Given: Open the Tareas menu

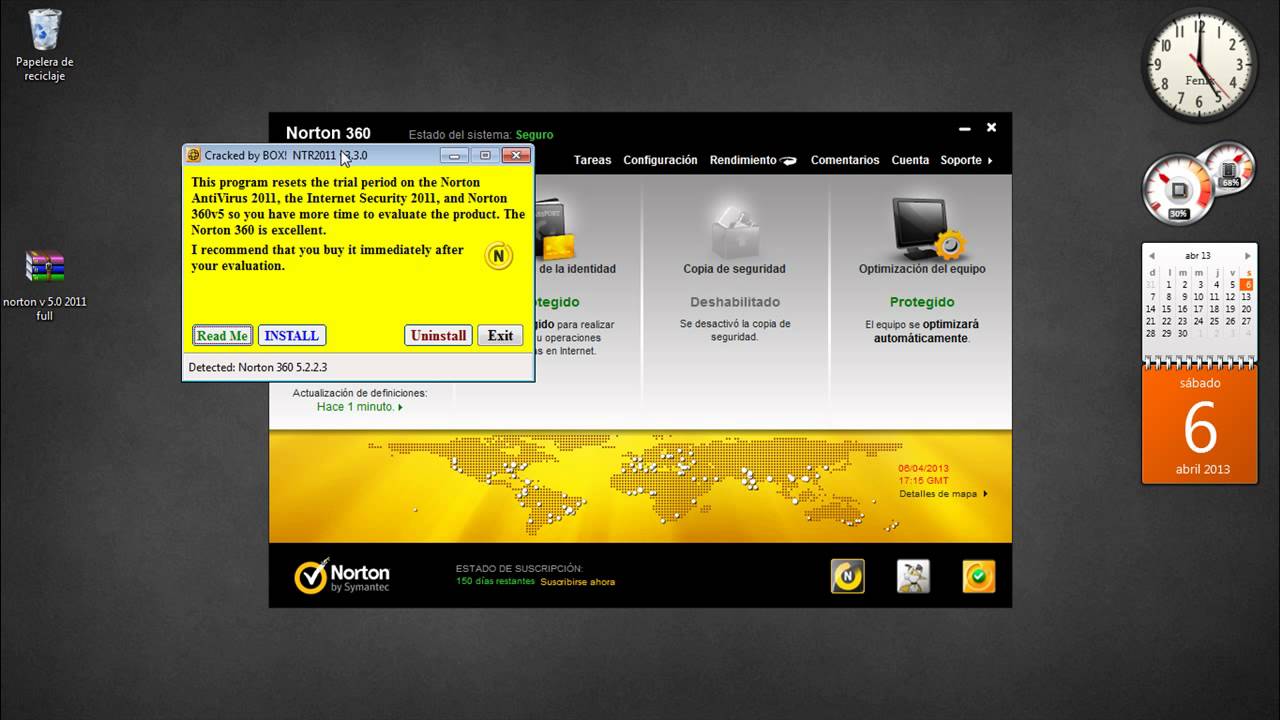Looking at the screenshot, I should (592, 160).
